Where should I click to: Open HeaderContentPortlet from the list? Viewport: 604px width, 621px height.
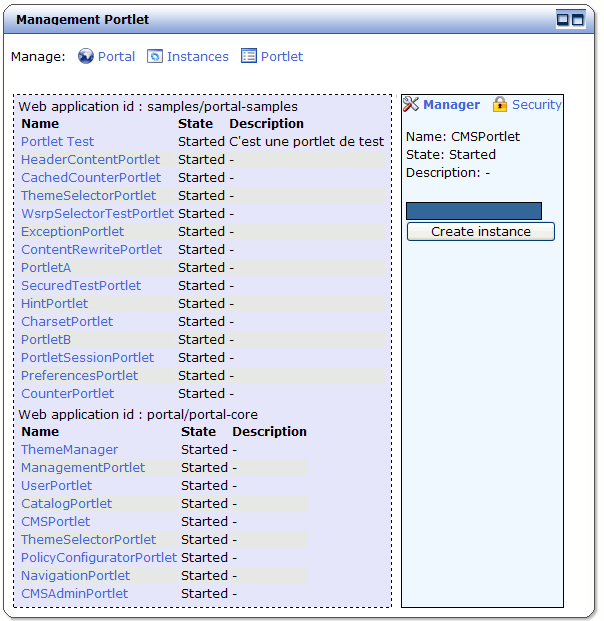point(90,160)
